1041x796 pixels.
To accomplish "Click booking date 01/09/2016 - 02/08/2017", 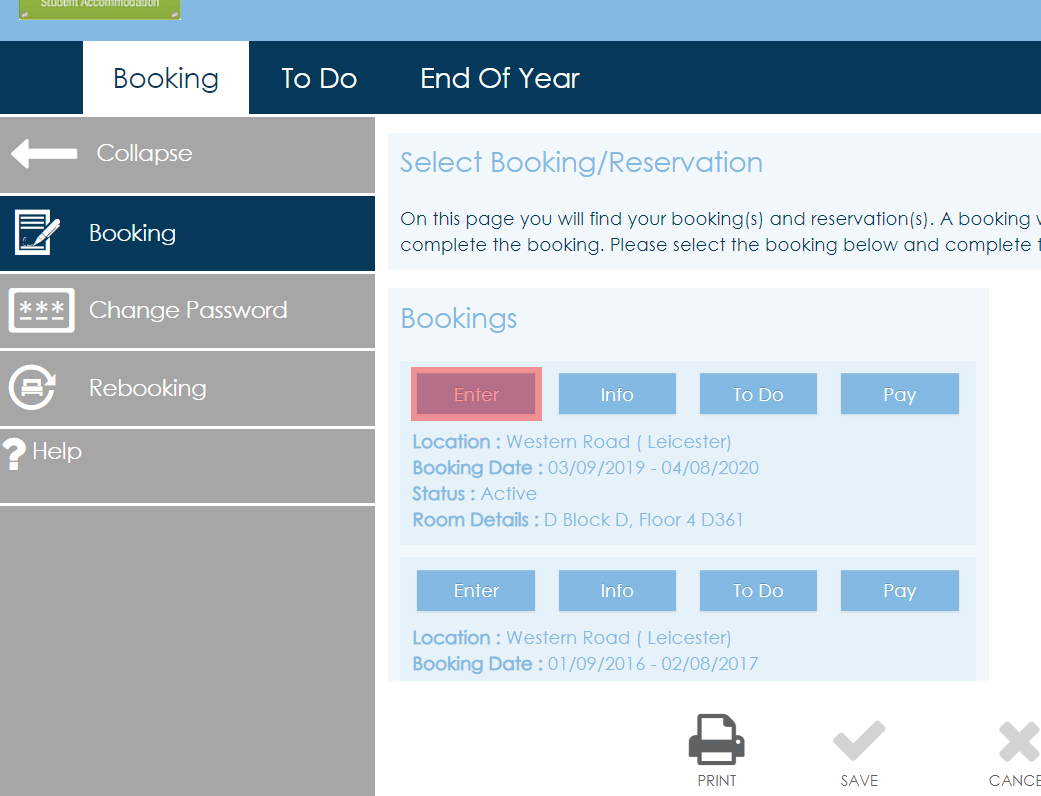I will coord(653,663).
